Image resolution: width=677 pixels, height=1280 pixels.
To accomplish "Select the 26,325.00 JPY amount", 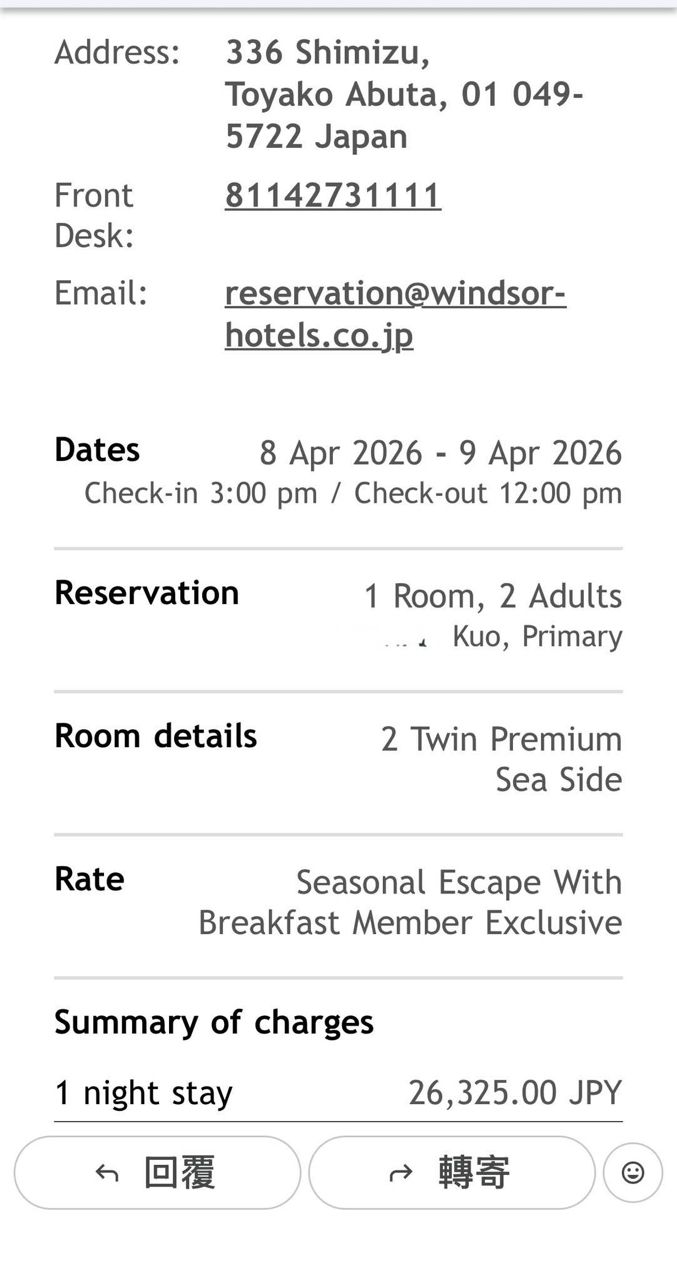I will (514, 1093).
